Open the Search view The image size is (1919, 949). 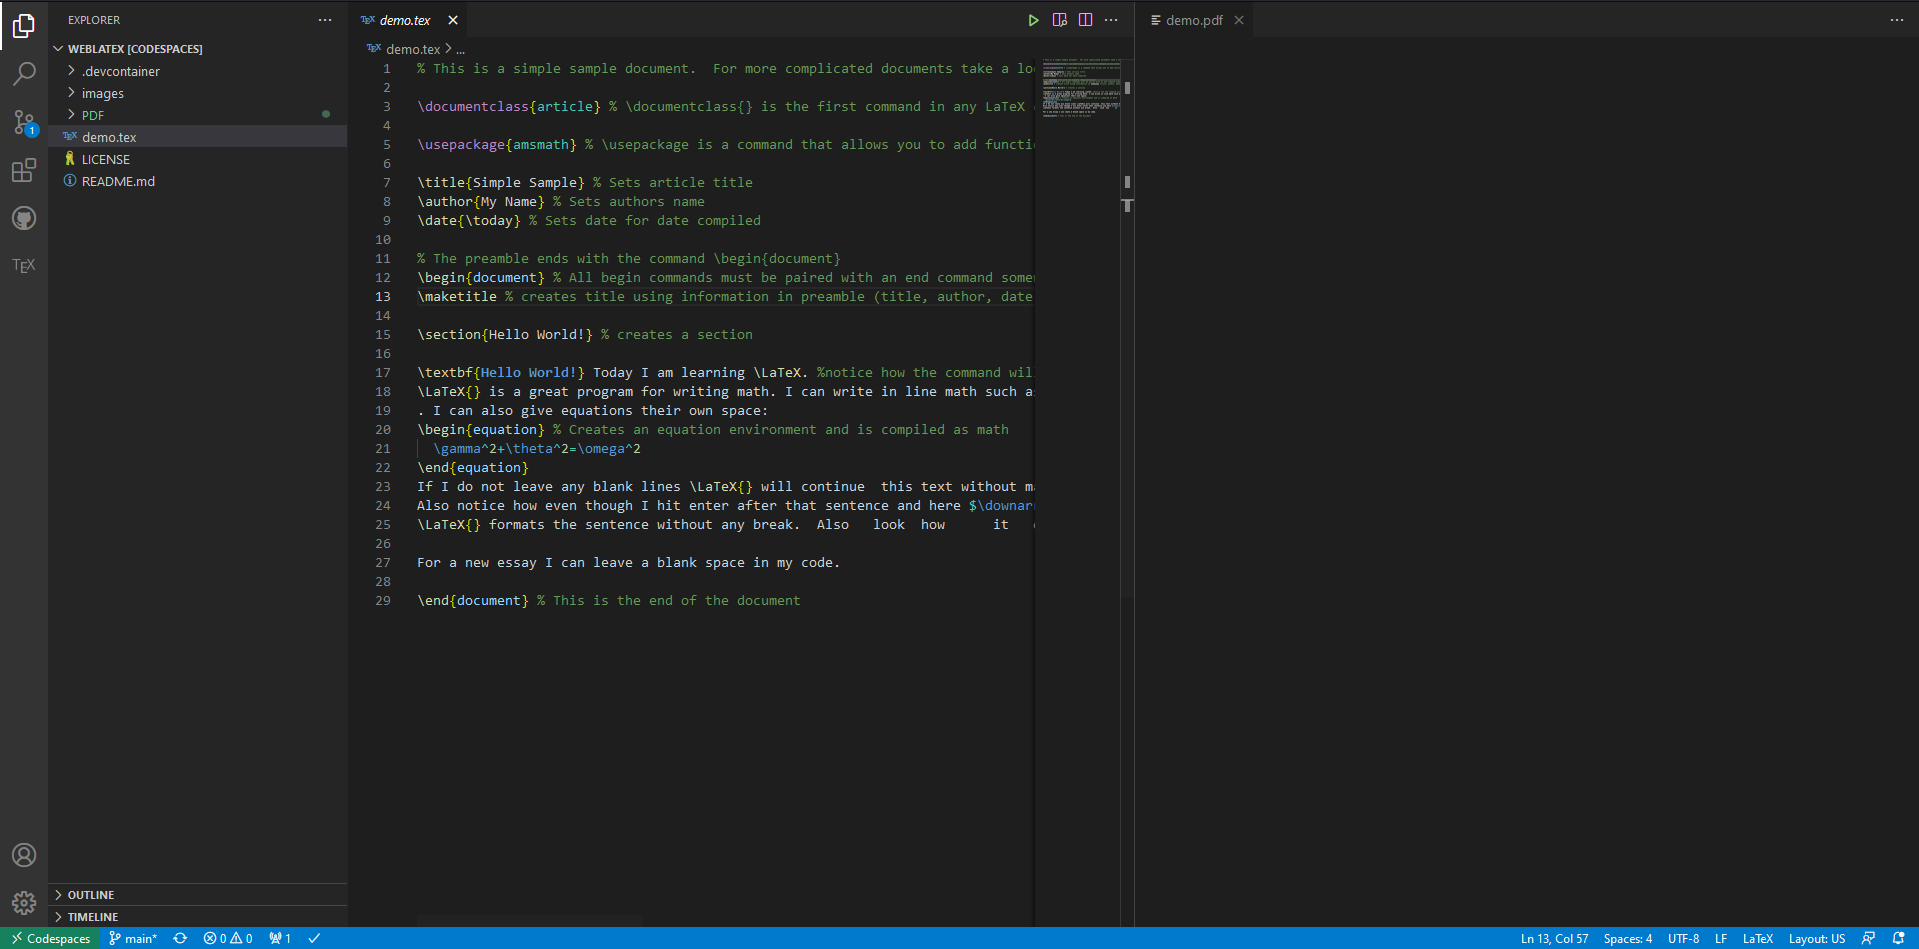24,73
